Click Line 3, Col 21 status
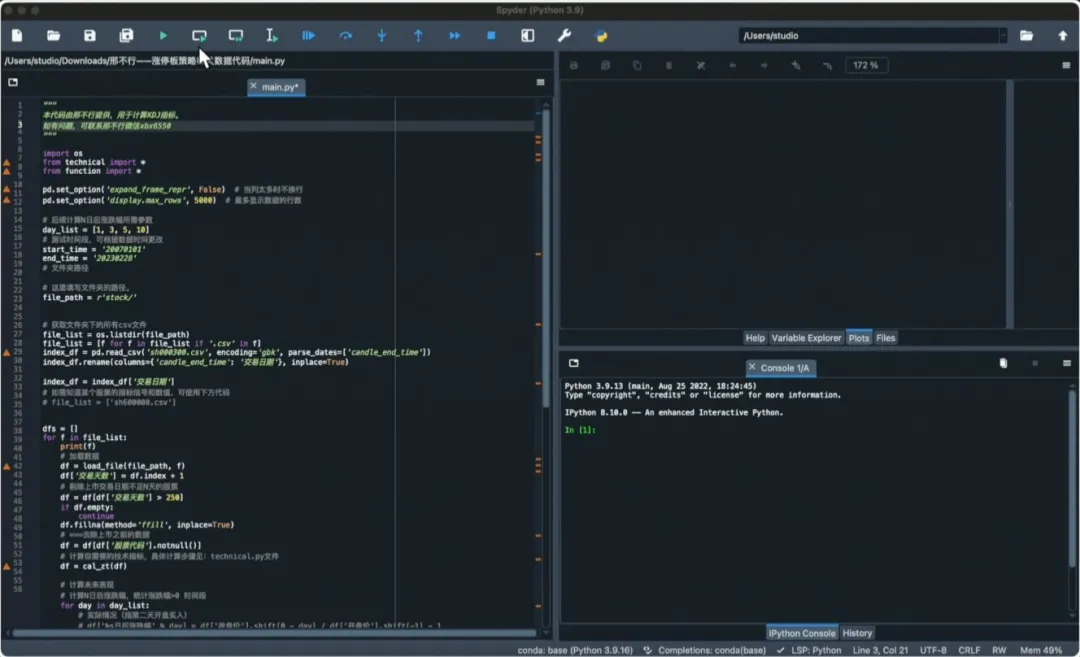Viewport: 1080px width, 657px height. tap(880, 650)
